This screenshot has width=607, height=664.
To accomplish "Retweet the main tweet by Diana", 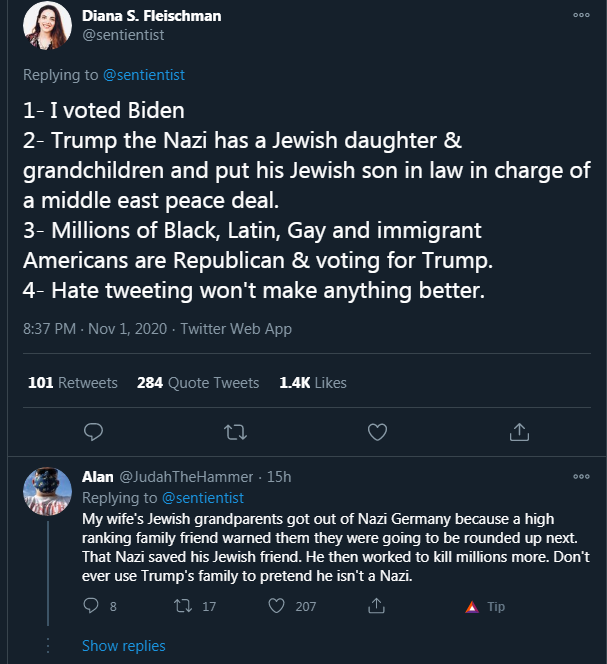I will click(x=235, y=432).
